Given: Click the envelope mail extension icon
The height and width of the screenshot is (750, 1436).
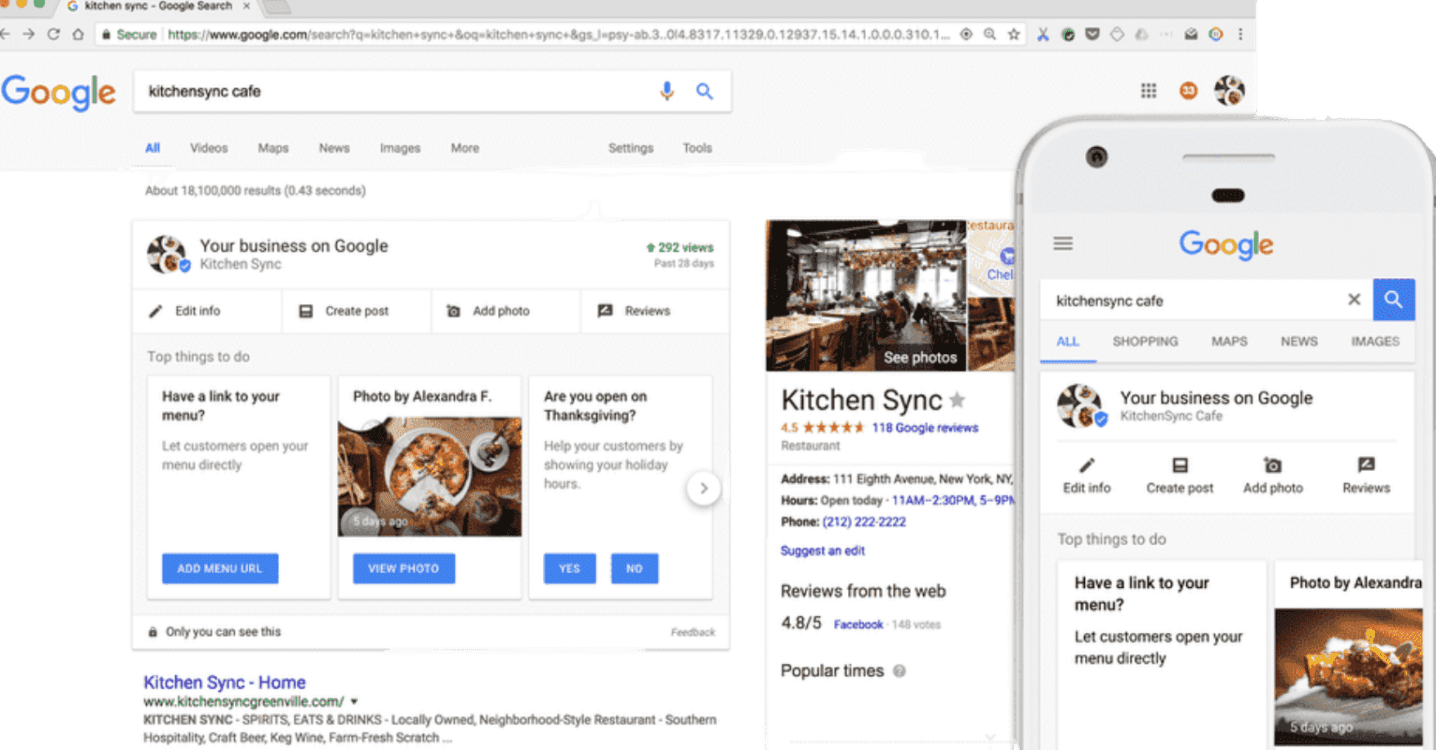Looking at the screenshot, I should click(1191, 34).
